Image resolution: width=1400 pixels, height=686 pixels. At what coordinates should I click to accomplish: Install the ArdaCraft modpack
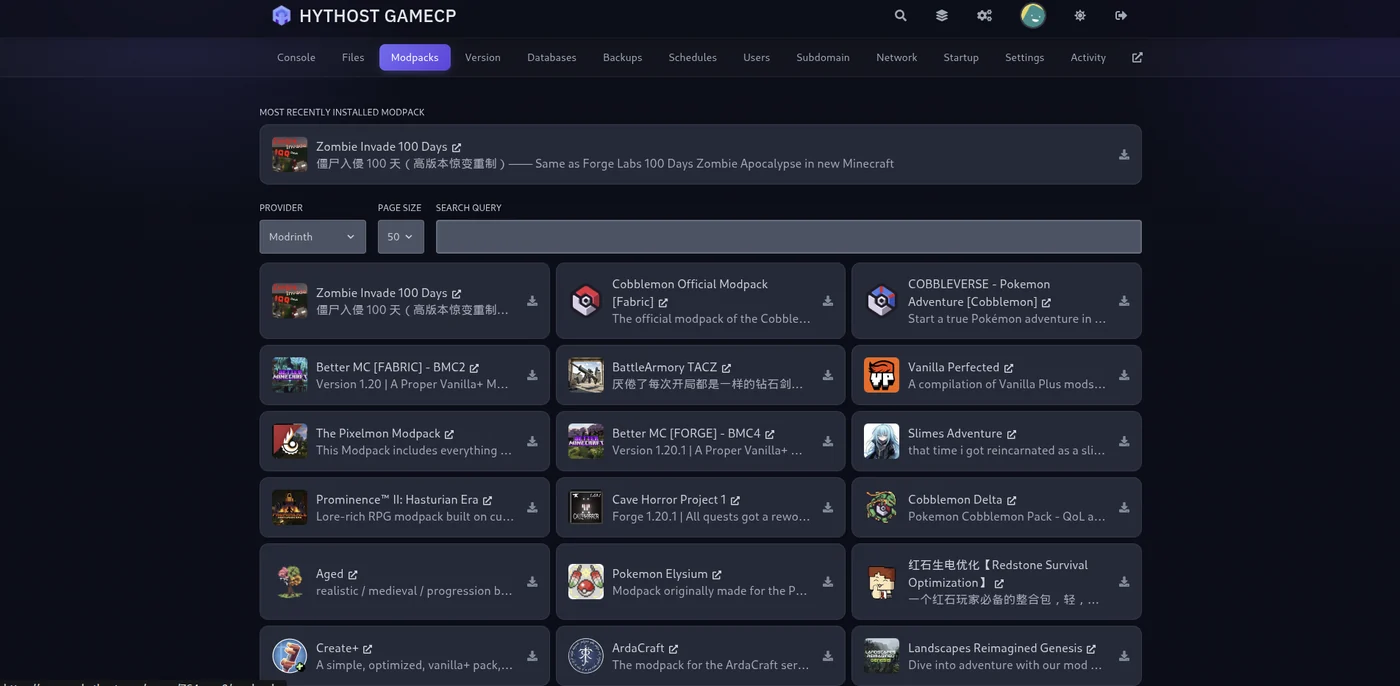tap(828, 656)
